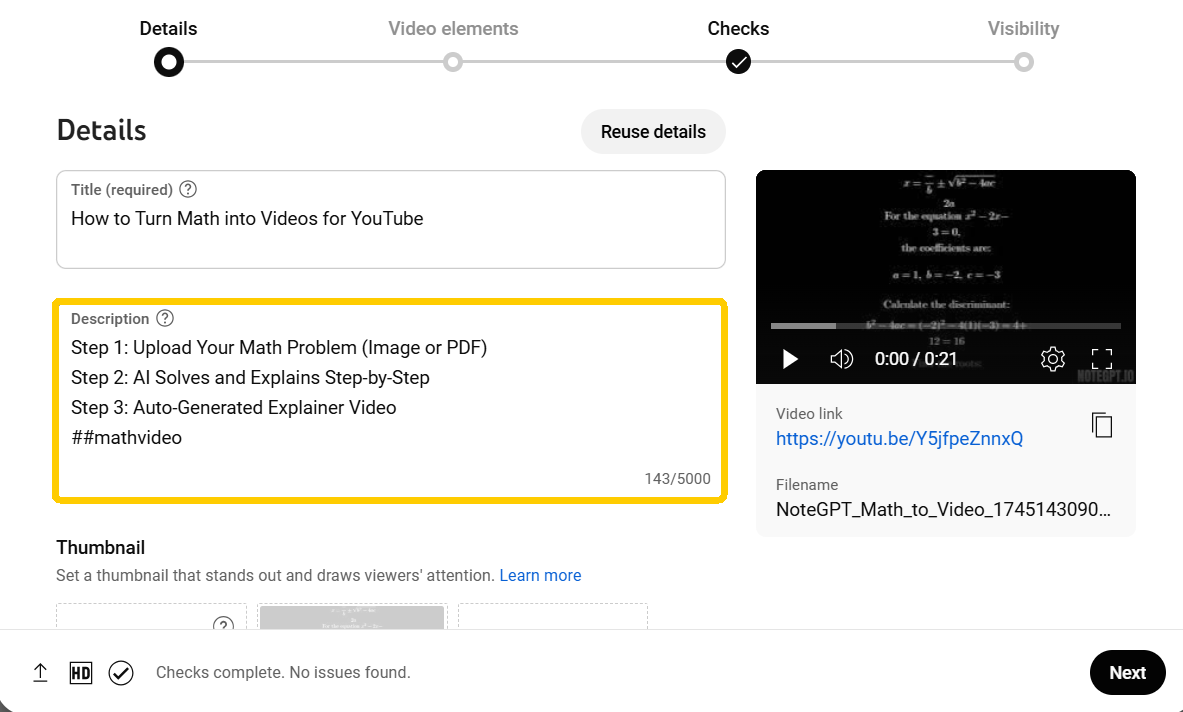Jump to the Checks step indicator
This screenshot has width=1183, height=712.
[x=738, y=62]
